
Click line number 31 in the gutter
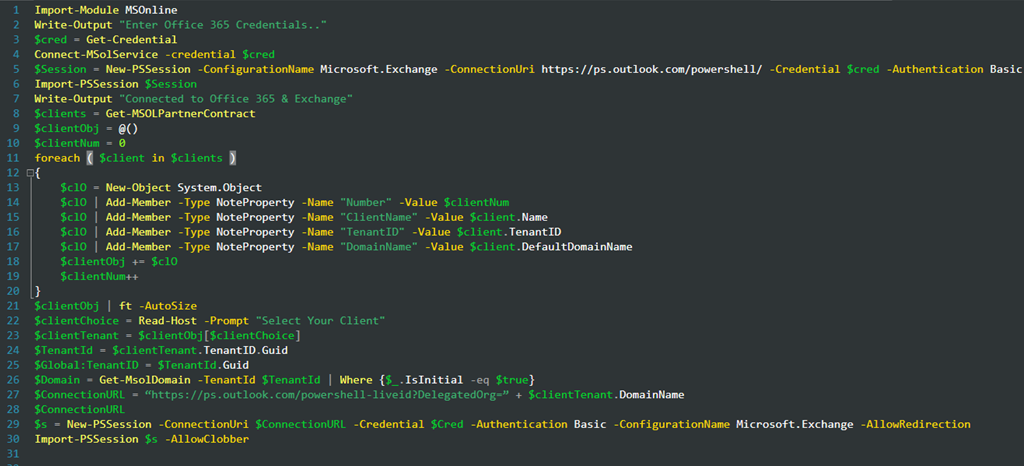[x=13, y=454]
